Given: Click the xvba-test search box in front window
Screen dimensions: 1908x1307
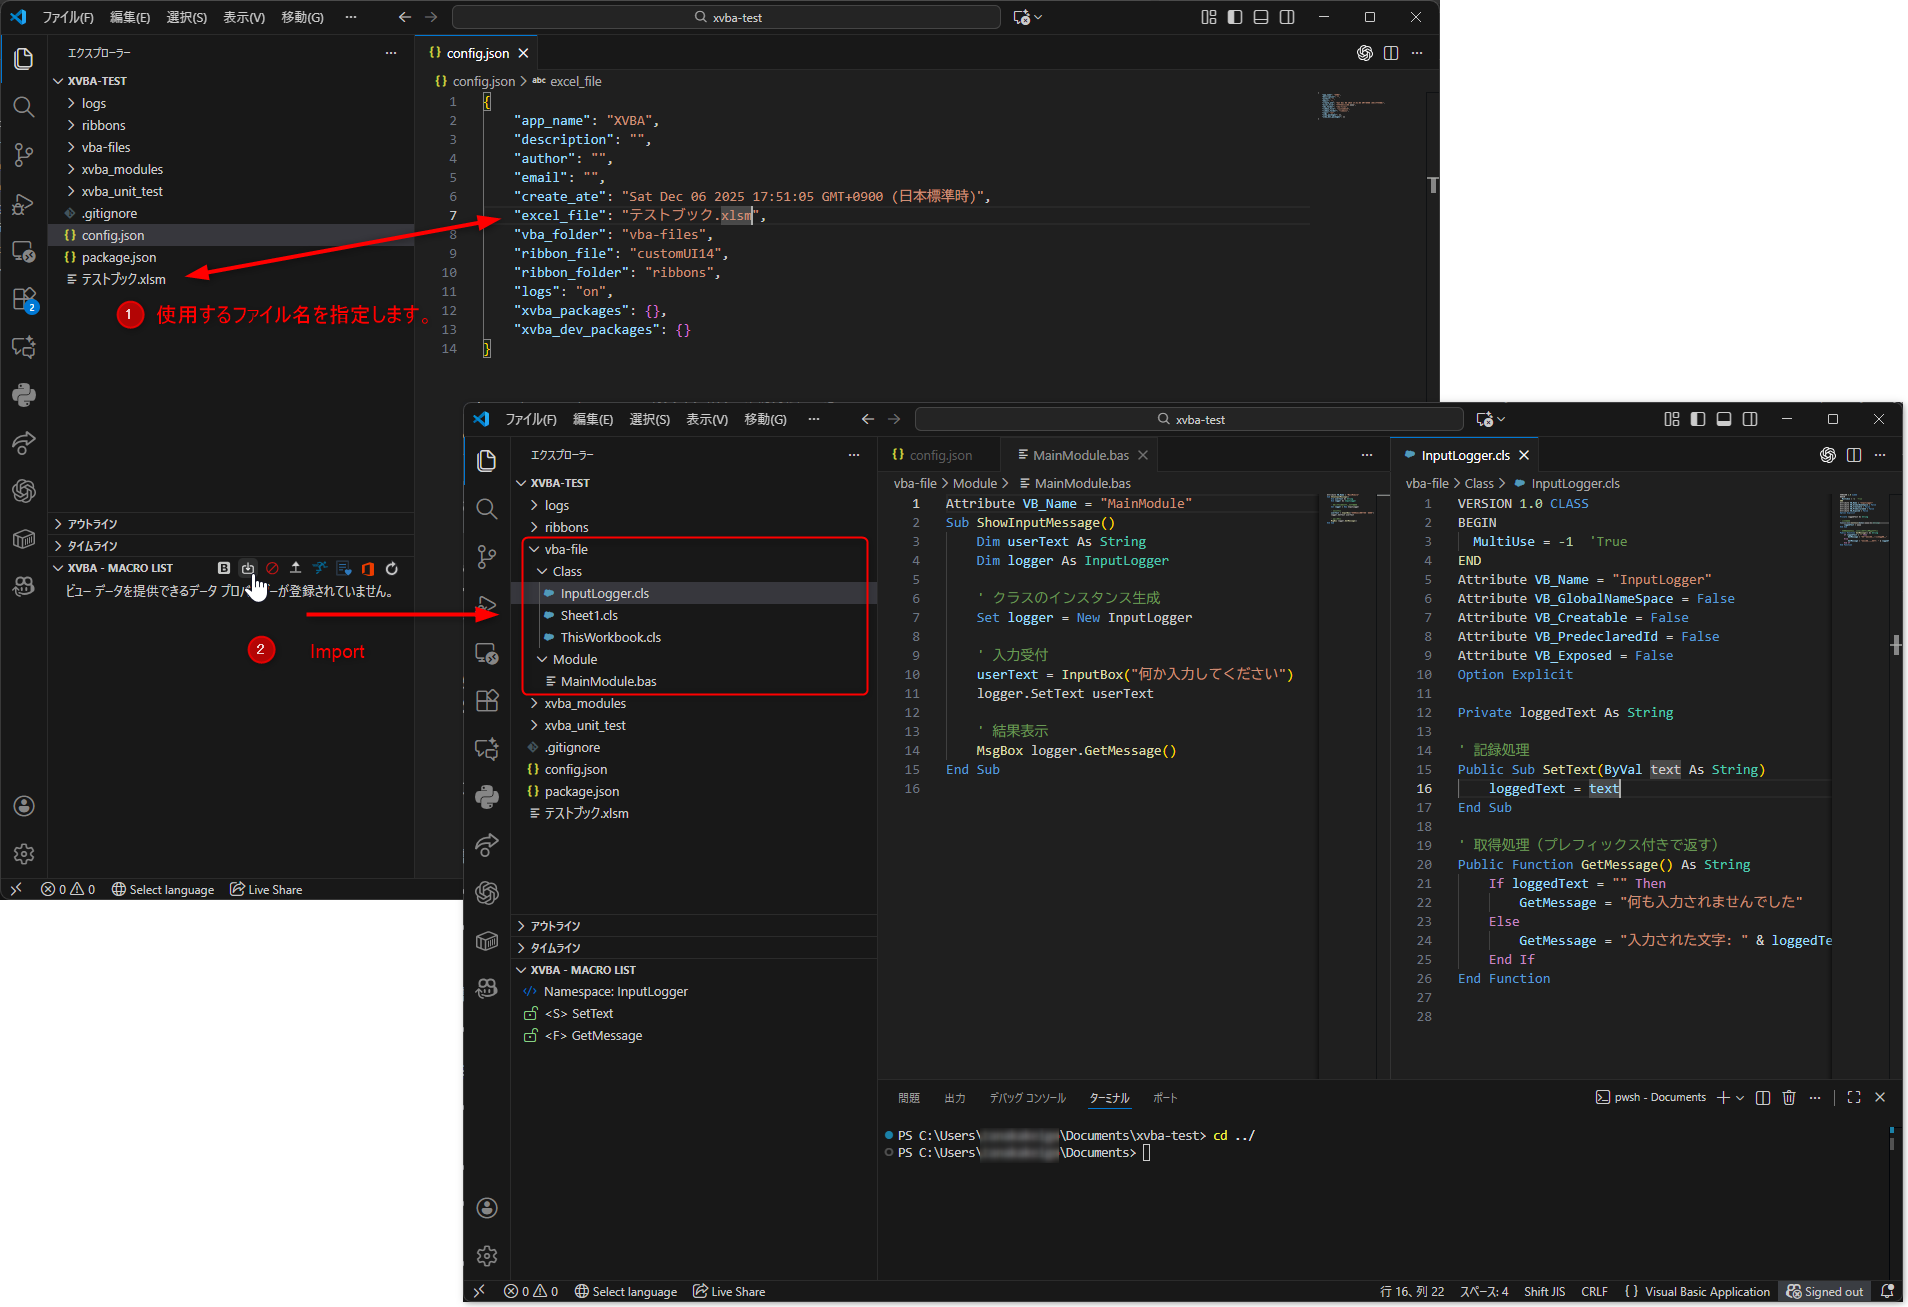Looking at the screenshot, I should pyautogui.click(x=1189, y=419).
